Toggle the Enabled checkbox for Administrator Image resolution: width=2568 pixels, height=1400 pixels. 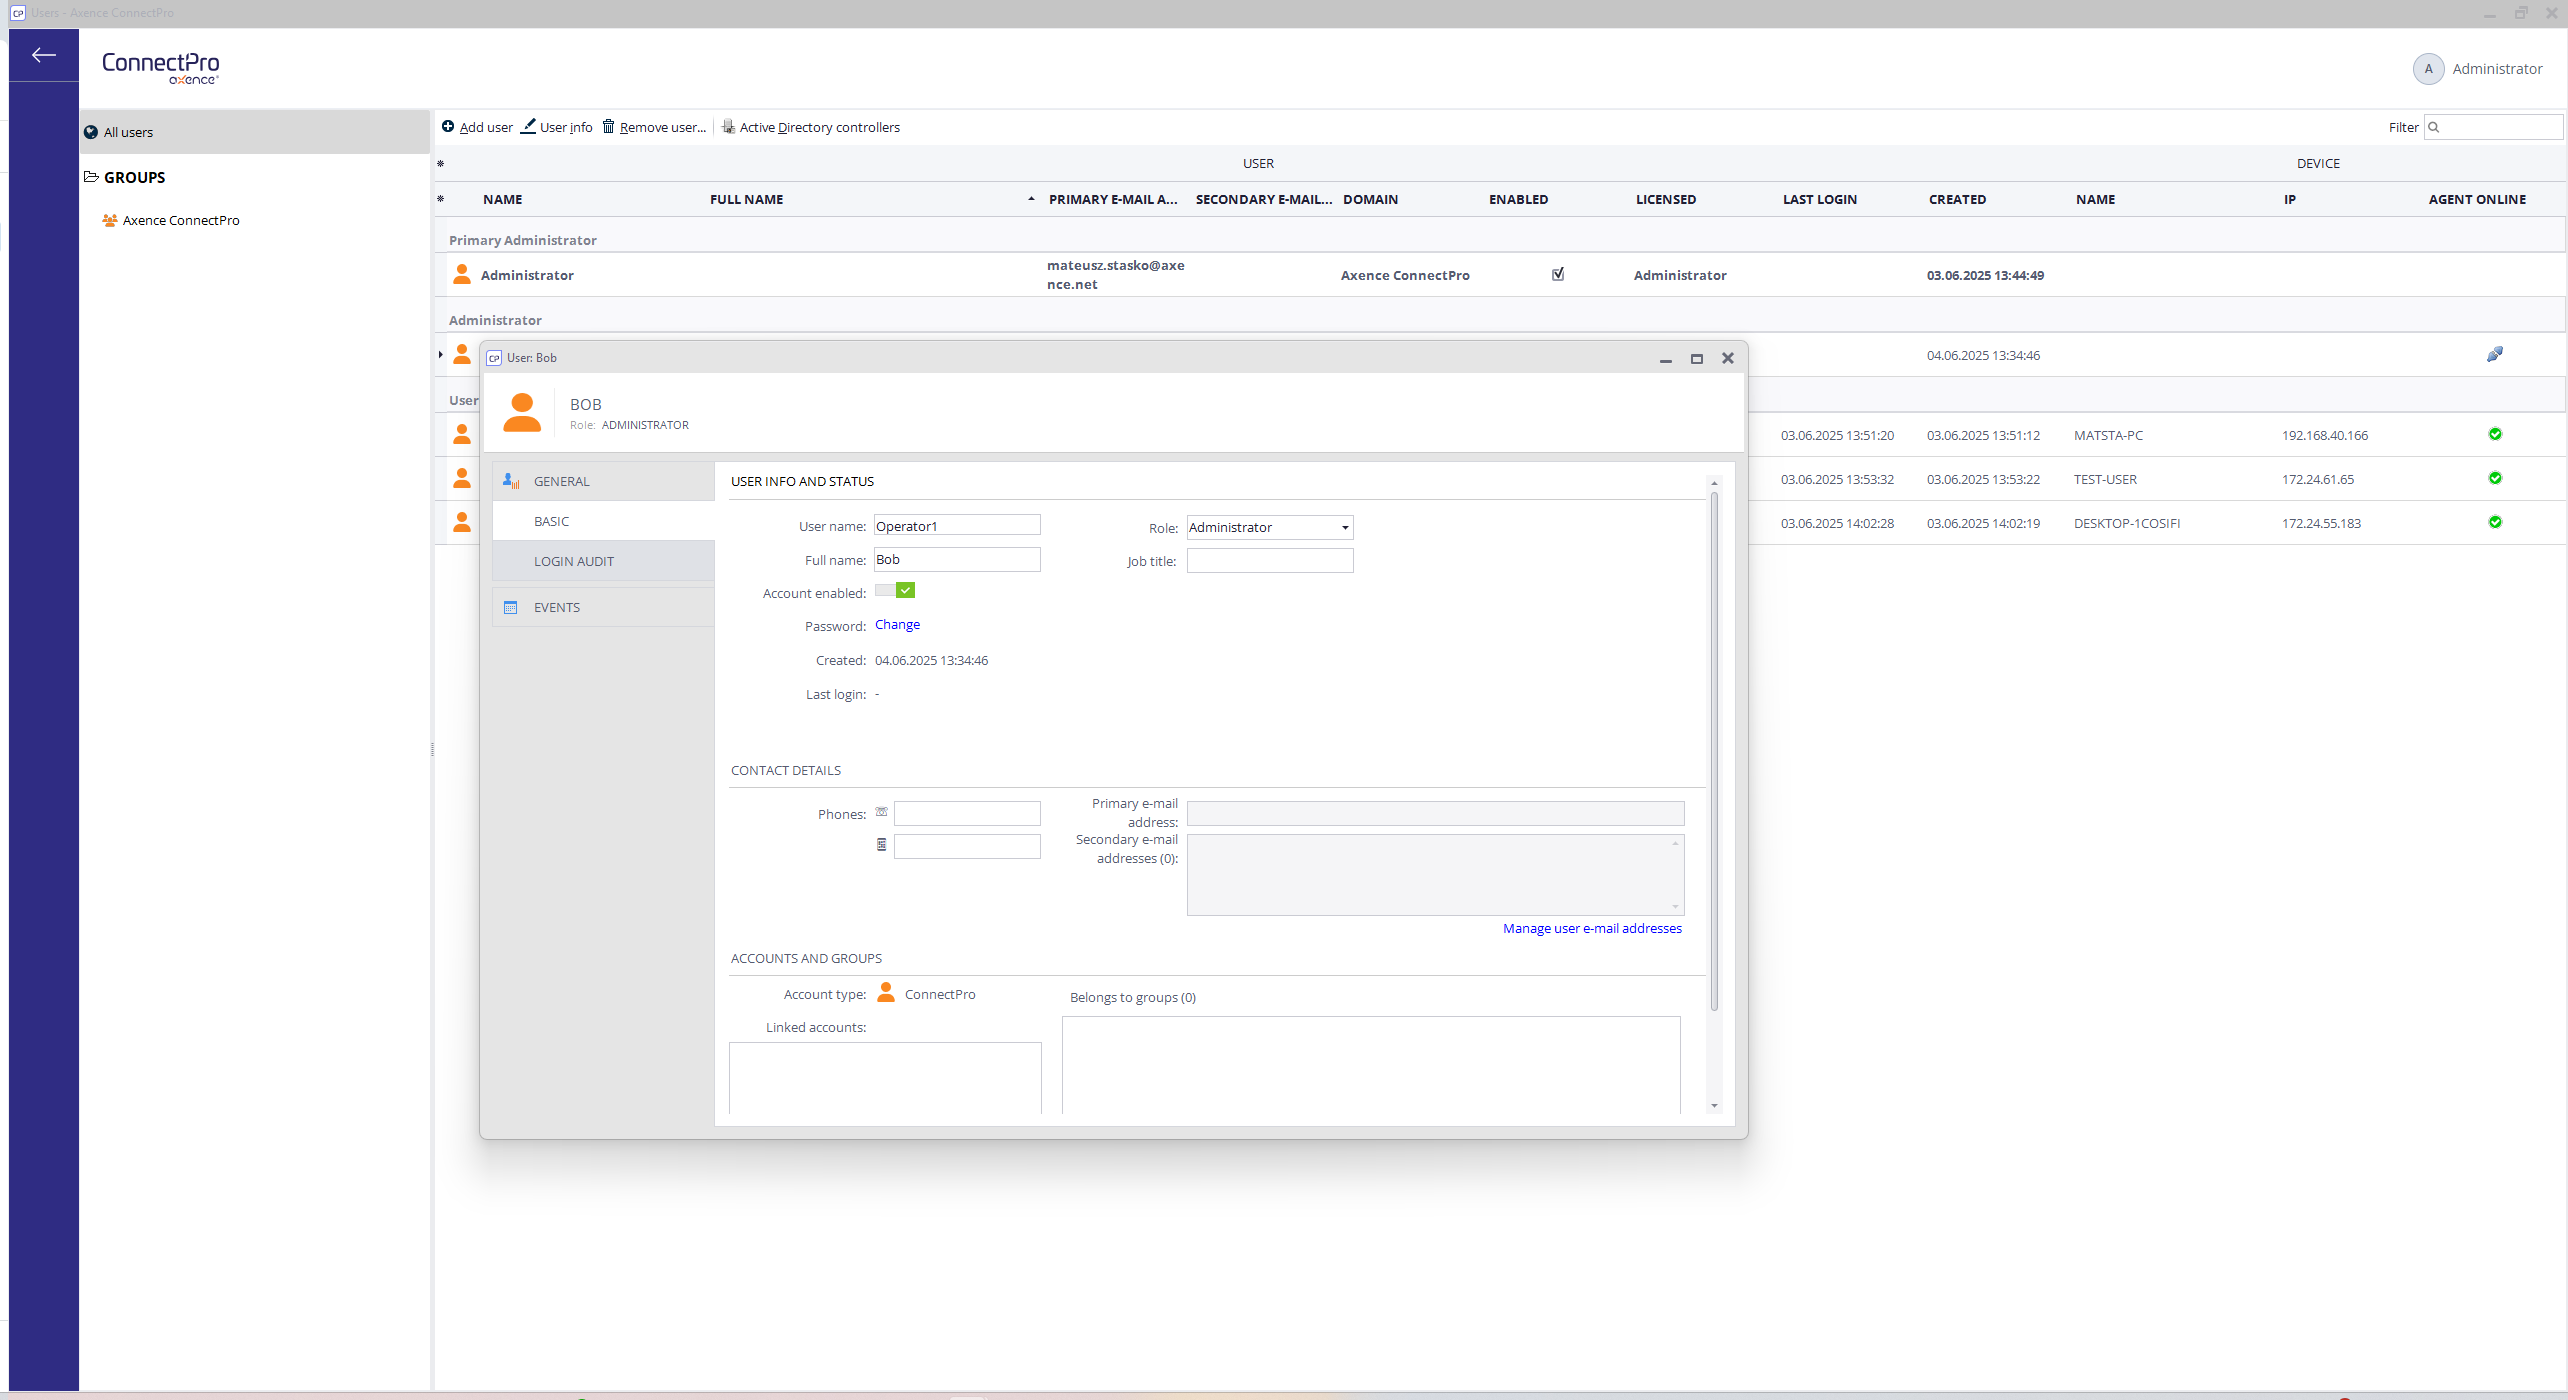pyautogui.click(x=1558, y=274)
